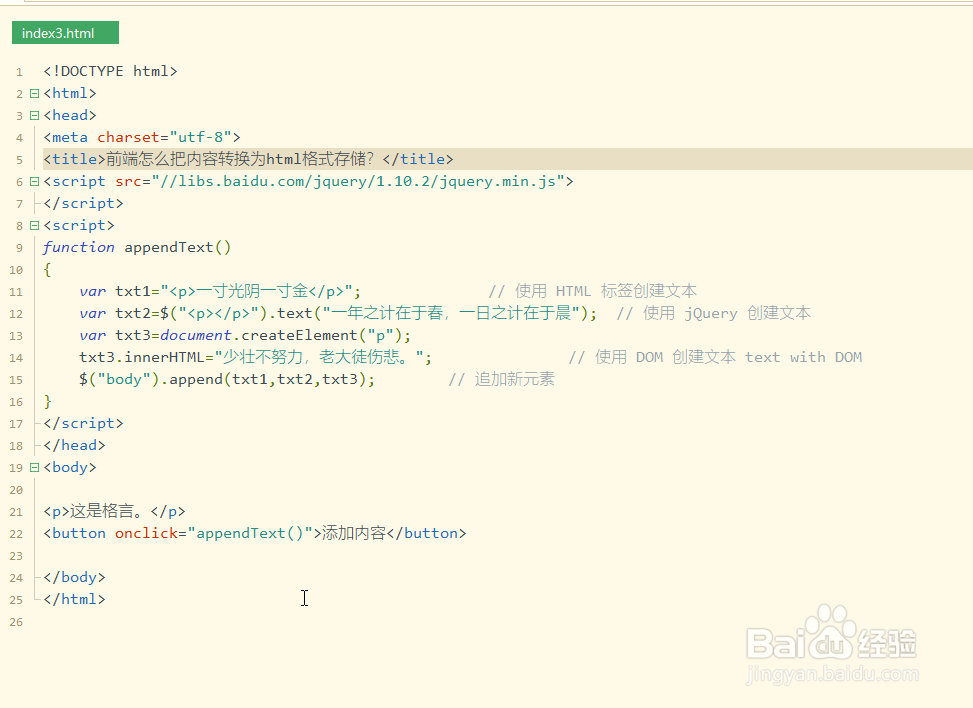Click the function appendText() declaration
The width and height of the screenshot is (973, 708).
coord(137,248)
